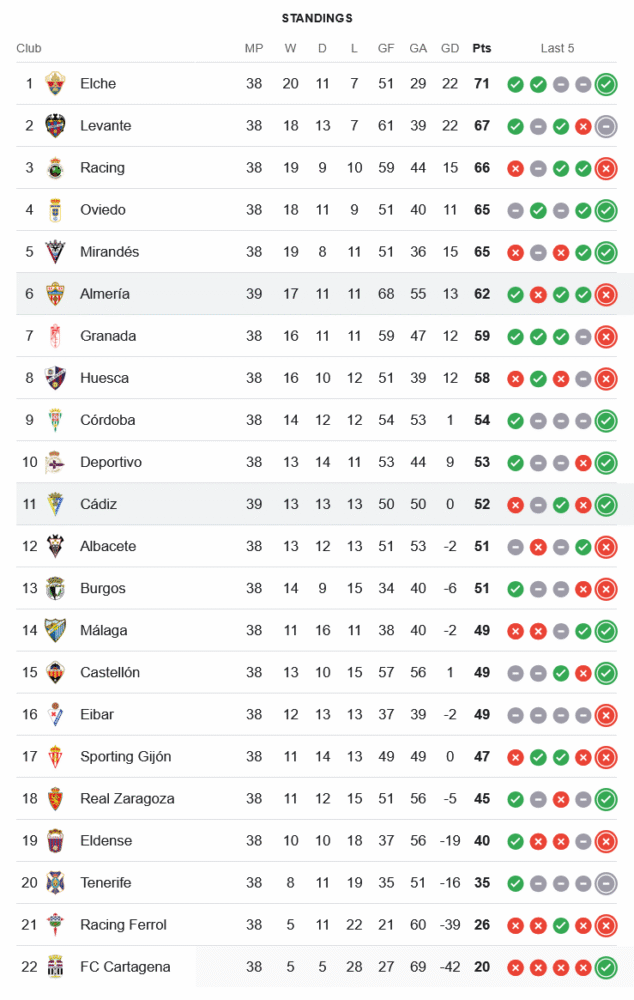Click the Club column header

tap(29, 48)
